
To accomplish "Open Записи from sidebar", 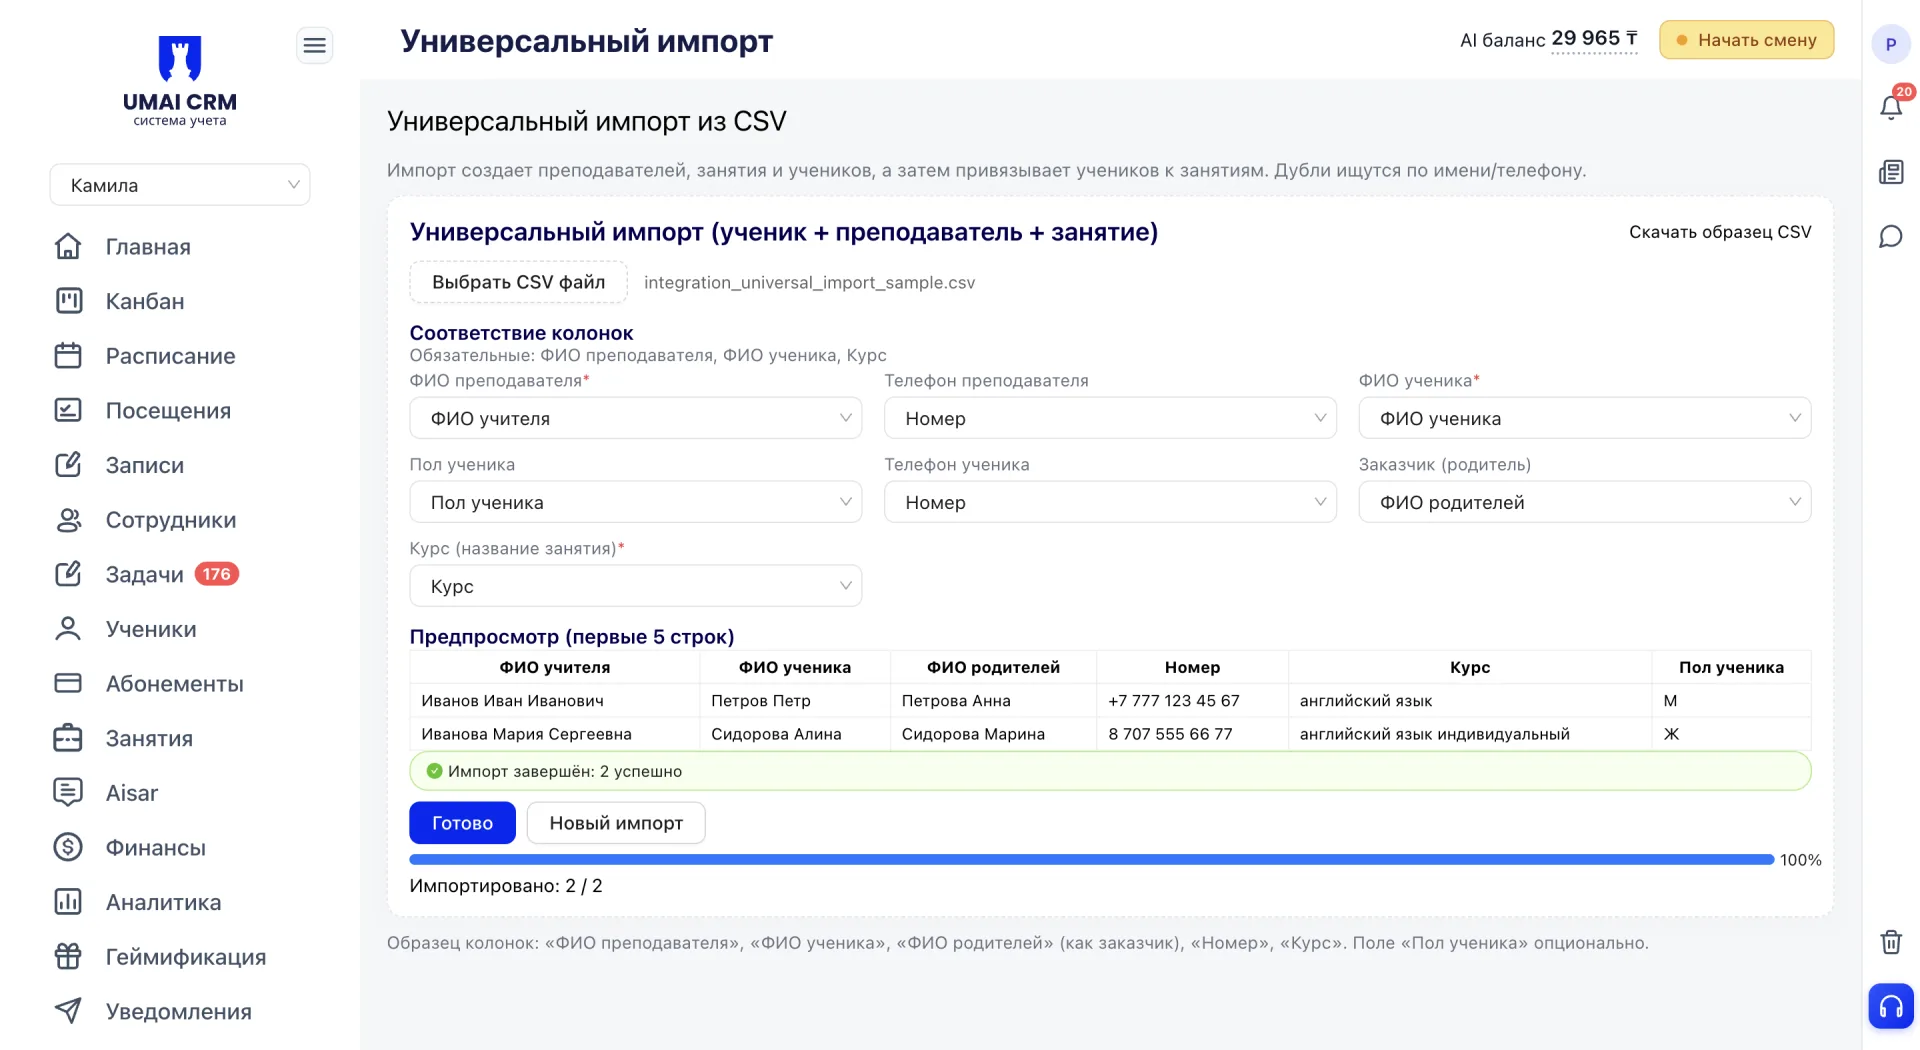I will coord(145,465).
